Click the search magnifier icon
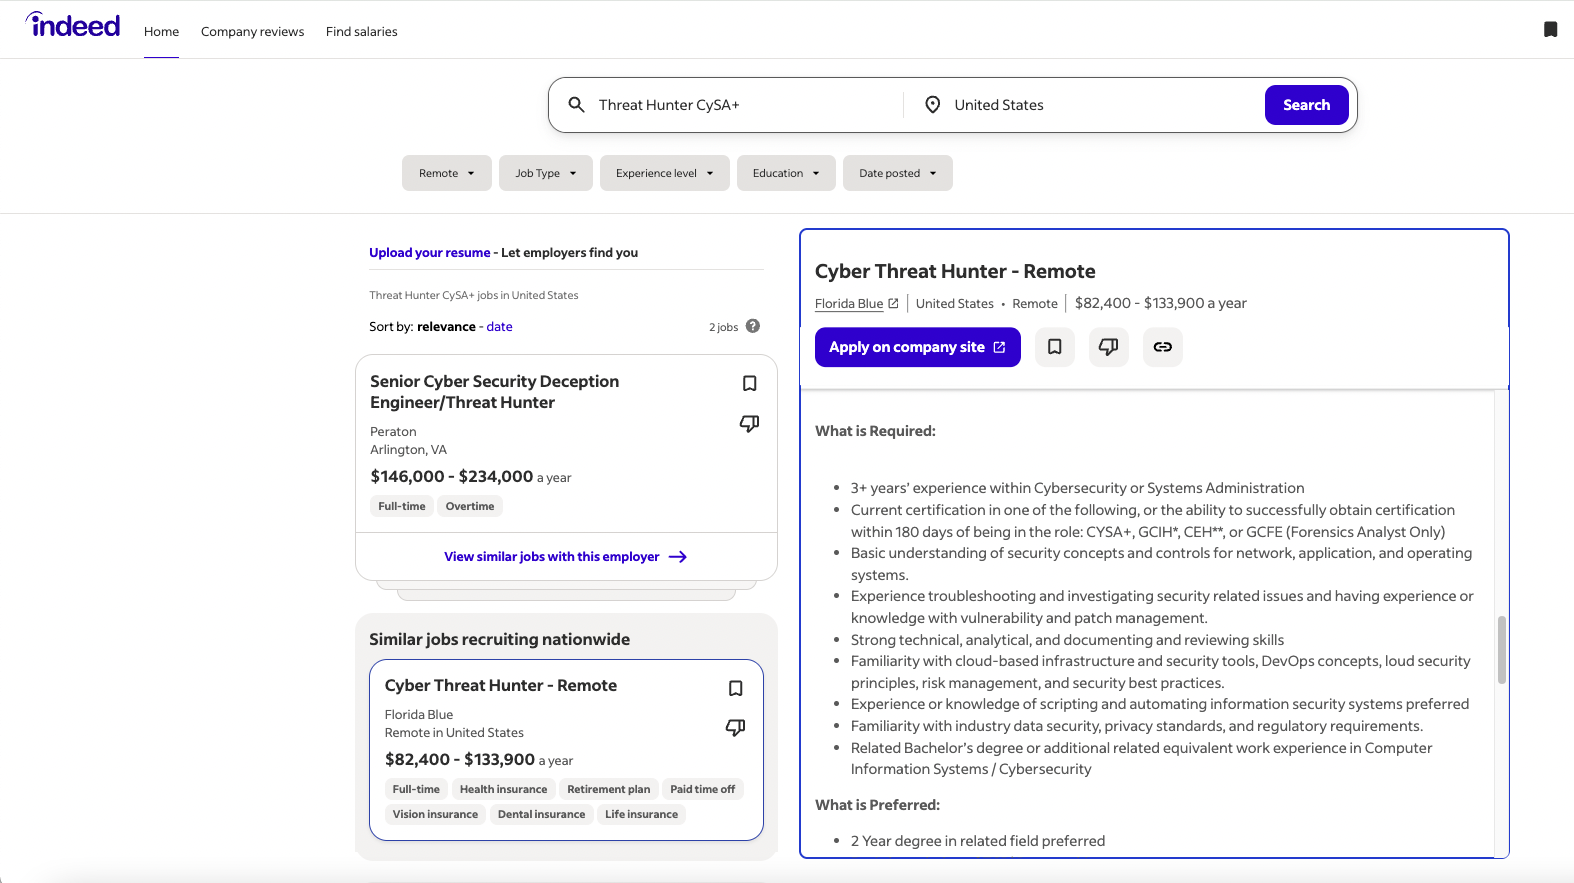Screen dimensions: 1574x883 pos(577,105)
